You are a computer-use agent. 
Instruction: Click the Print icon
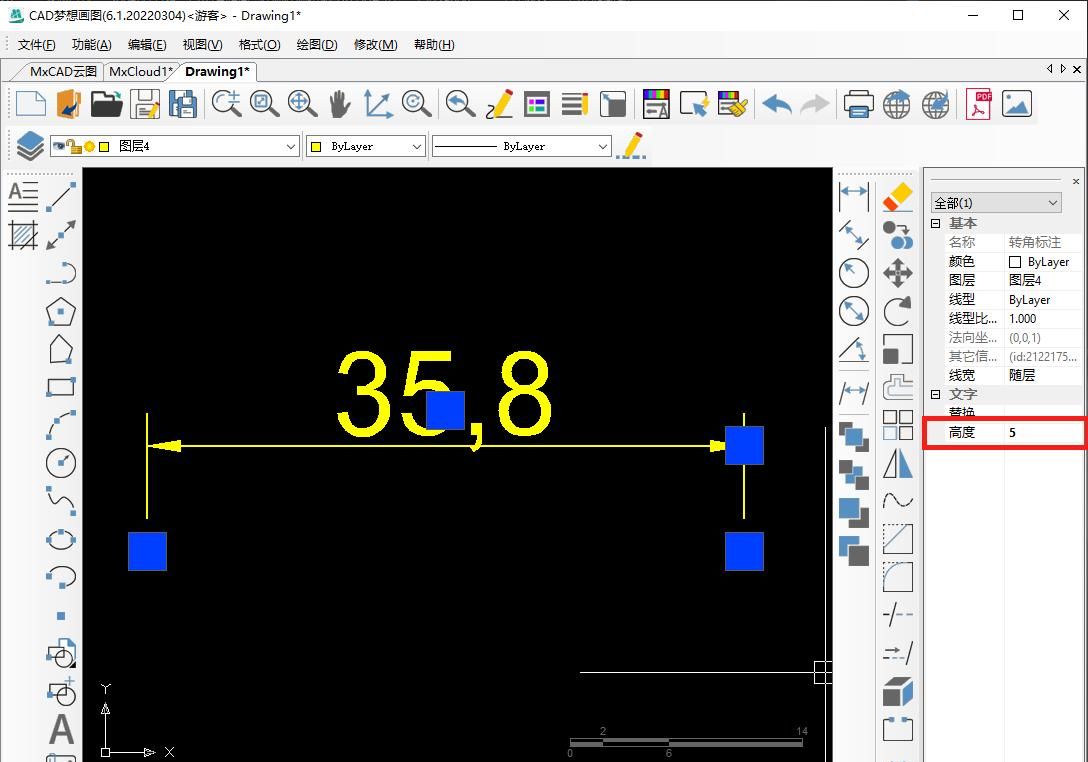(x=858, y=104)
